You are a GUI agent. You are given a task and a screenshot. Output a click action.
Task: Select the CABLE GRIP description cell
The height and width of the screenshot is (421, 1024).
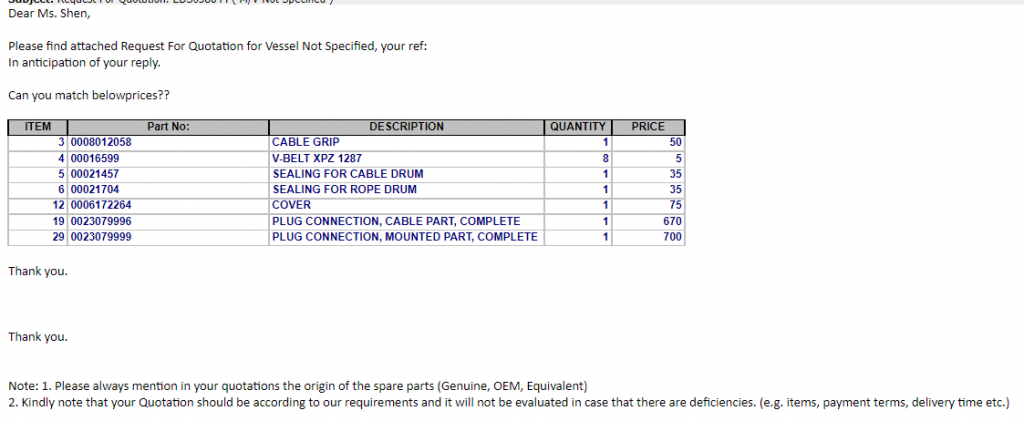[x=406, y=142]
